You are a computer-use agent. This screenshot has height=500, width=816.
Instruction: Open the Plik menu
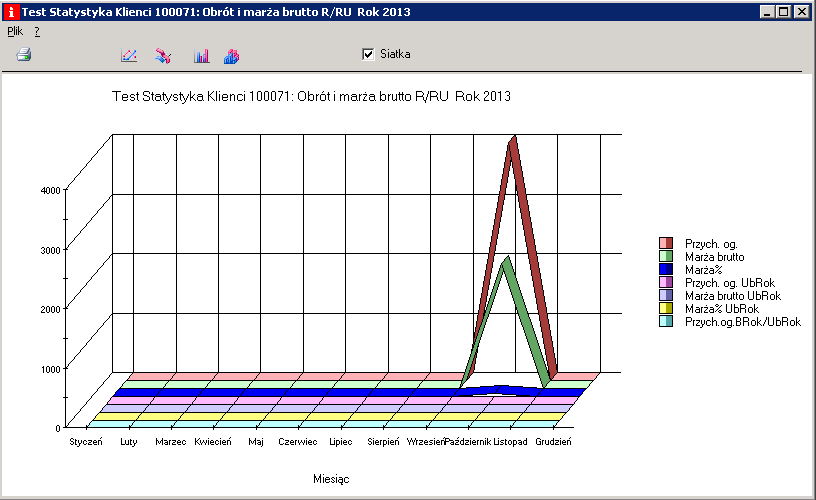point(15,31)
